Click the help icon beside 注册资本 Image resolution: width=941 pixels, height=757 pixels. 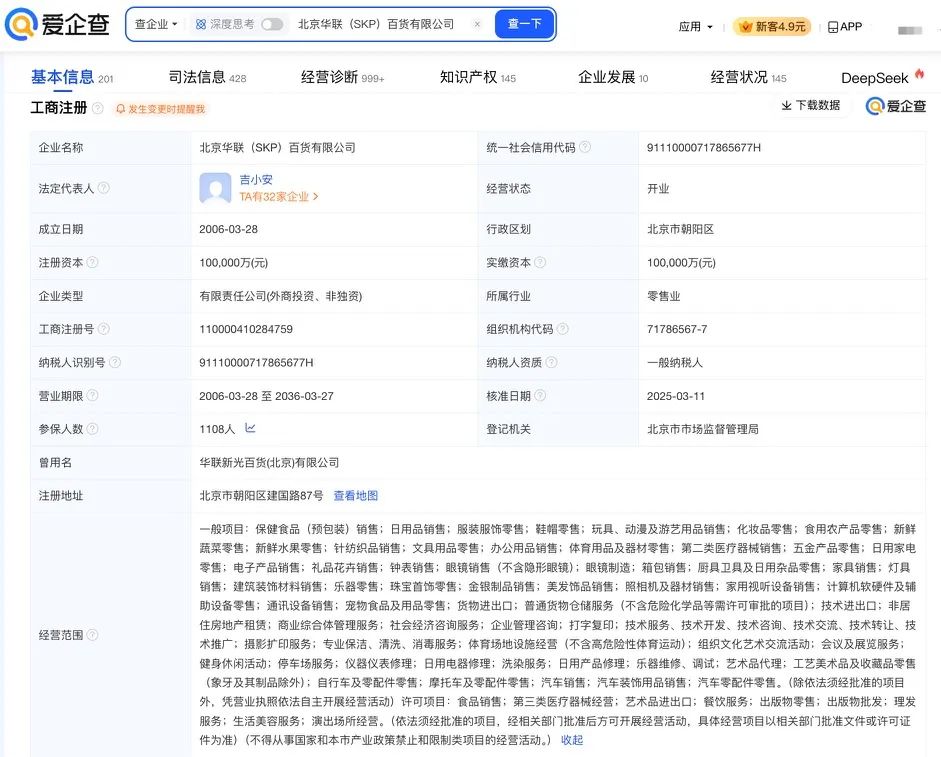tap(93, 262)
